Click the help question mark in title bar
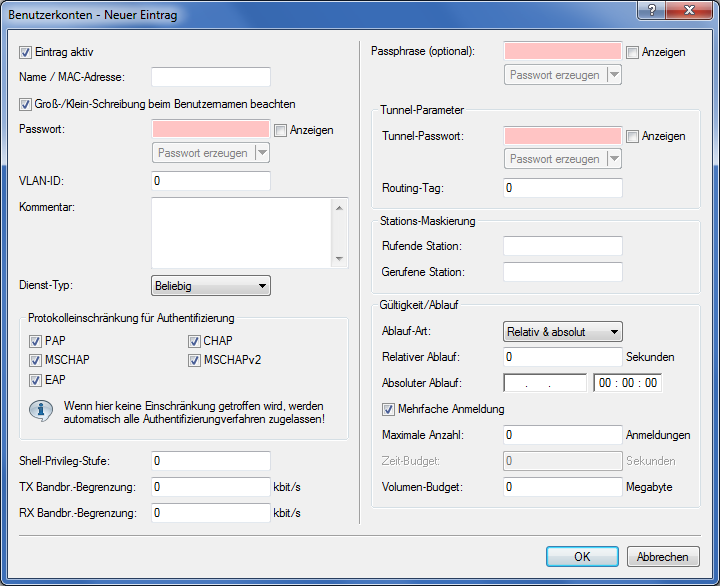The width and height of the screenshot is (720, 586). click(650, 9)
